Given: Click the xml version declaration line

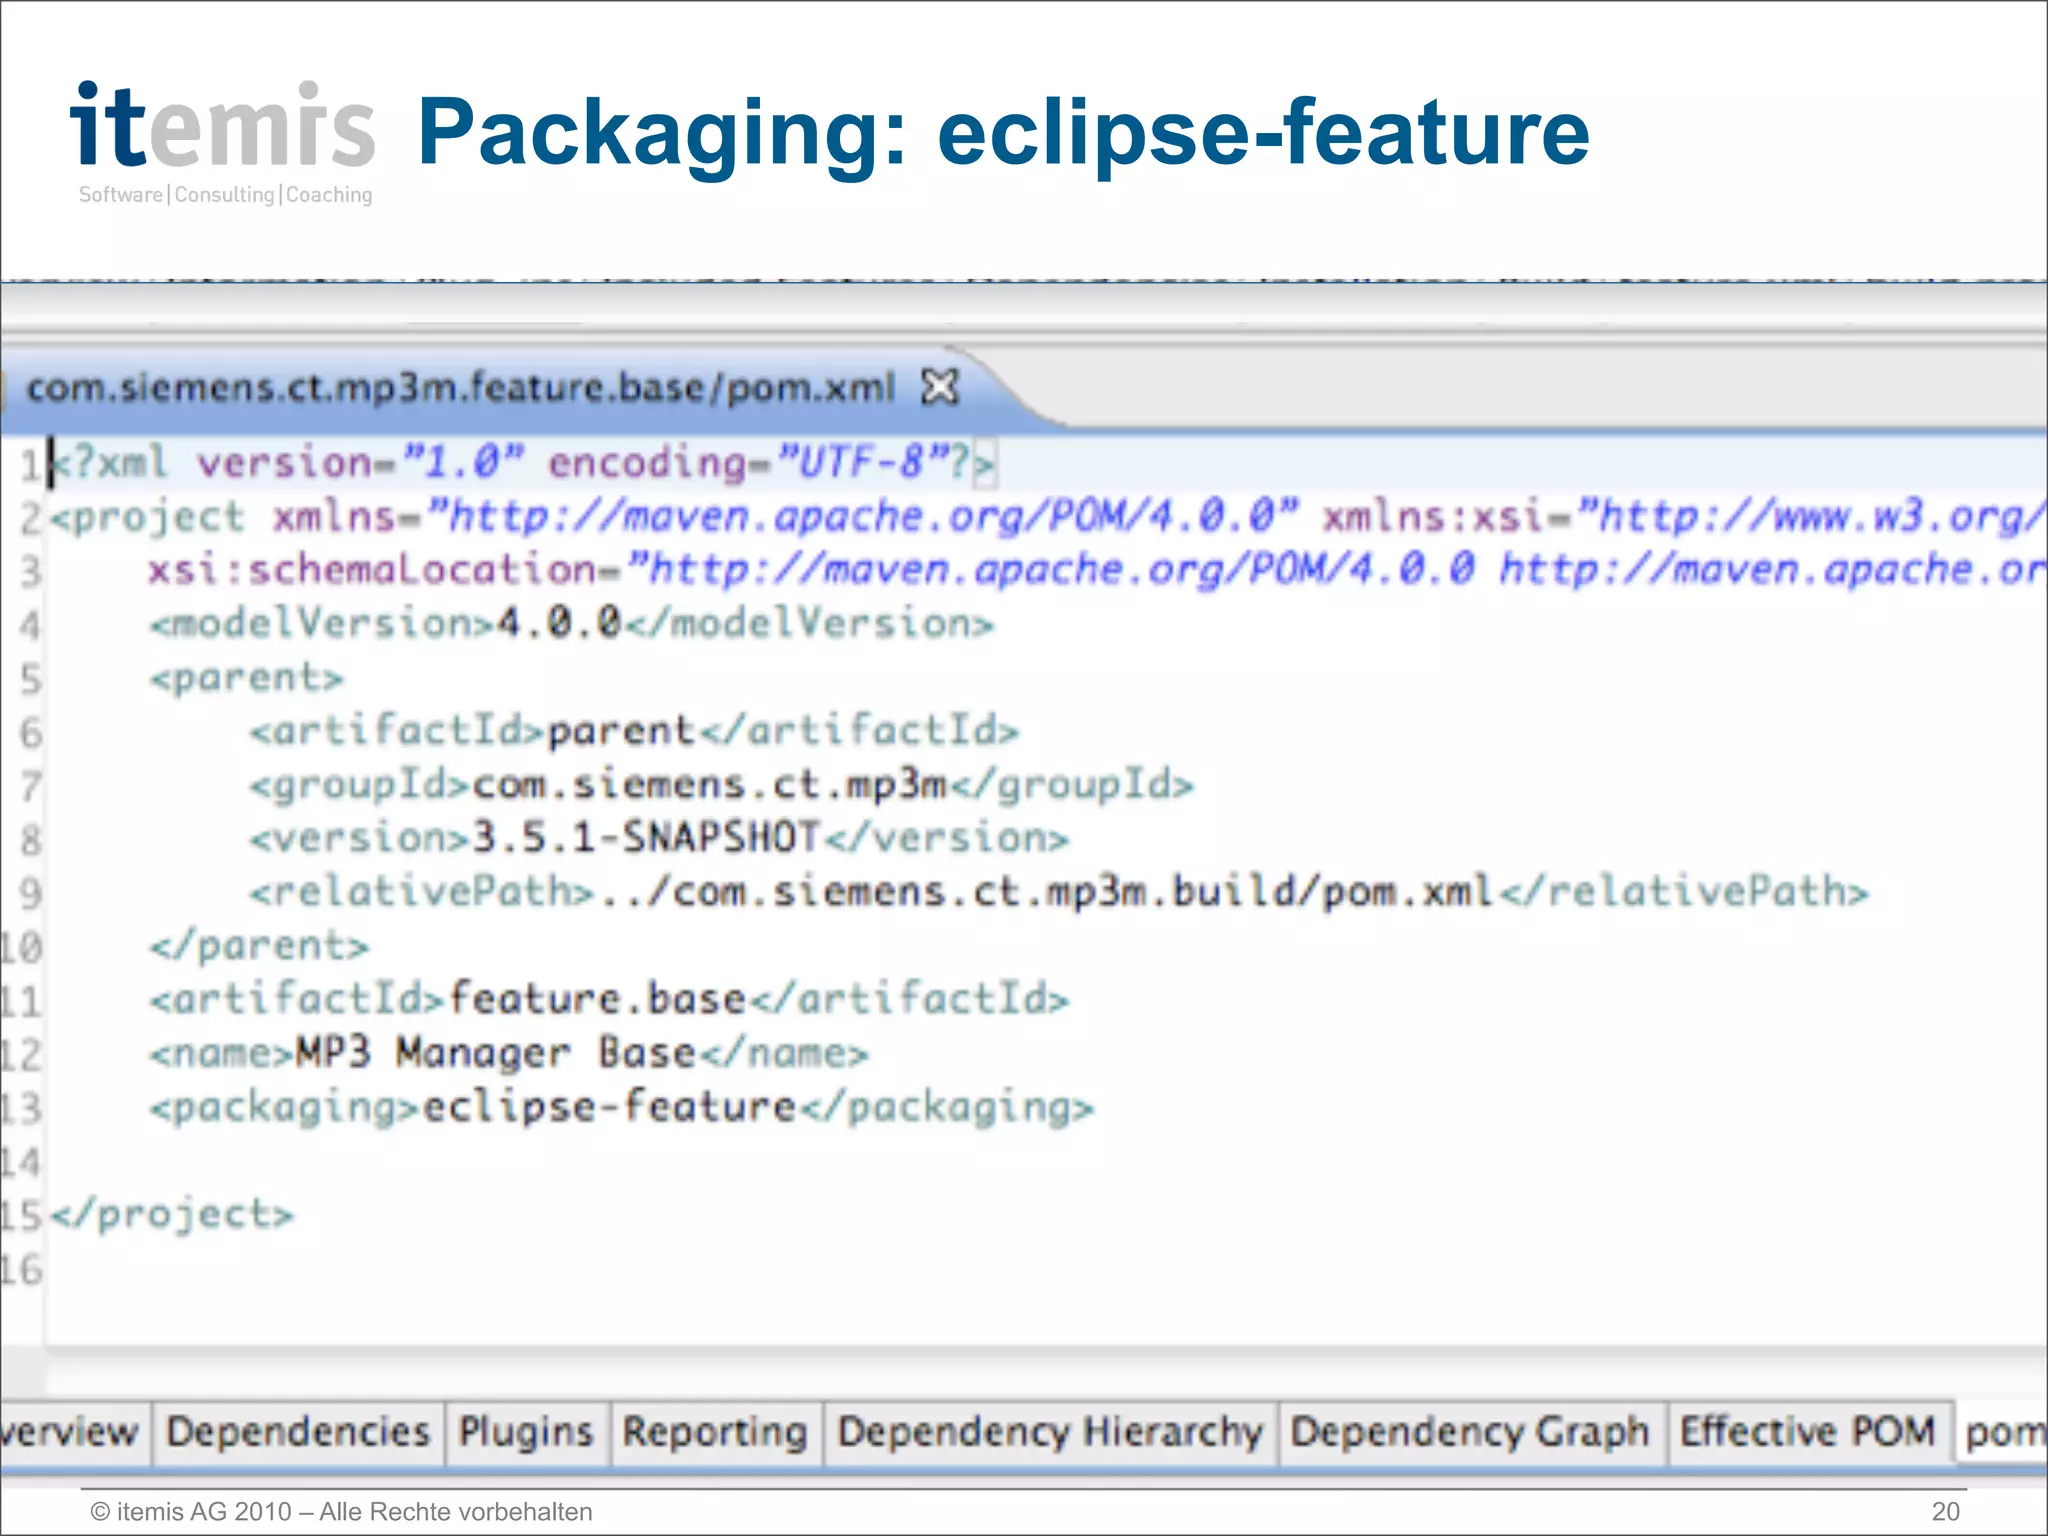Looking at the screenshot, I should point(522,463).
